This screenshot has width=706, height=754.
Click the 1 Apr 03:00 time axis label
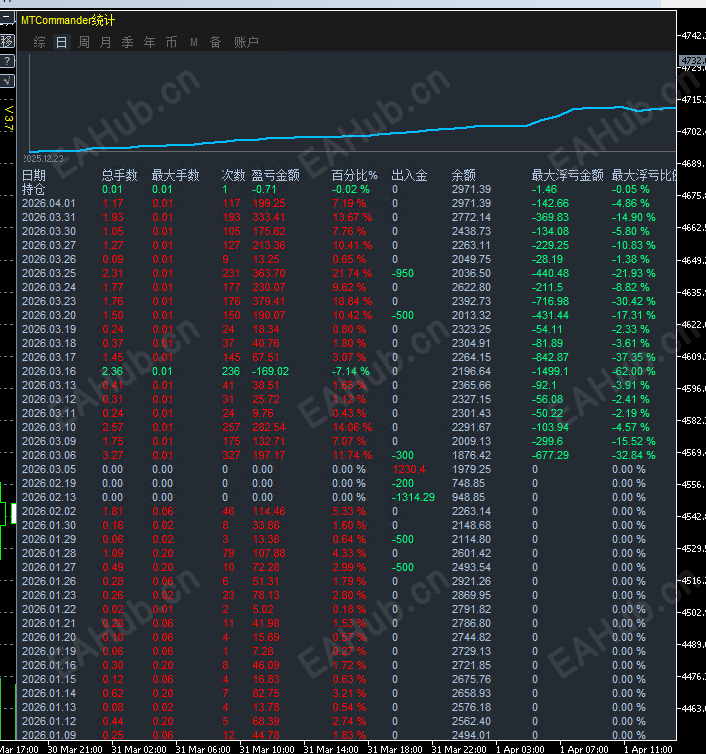(x=520, y=749)
